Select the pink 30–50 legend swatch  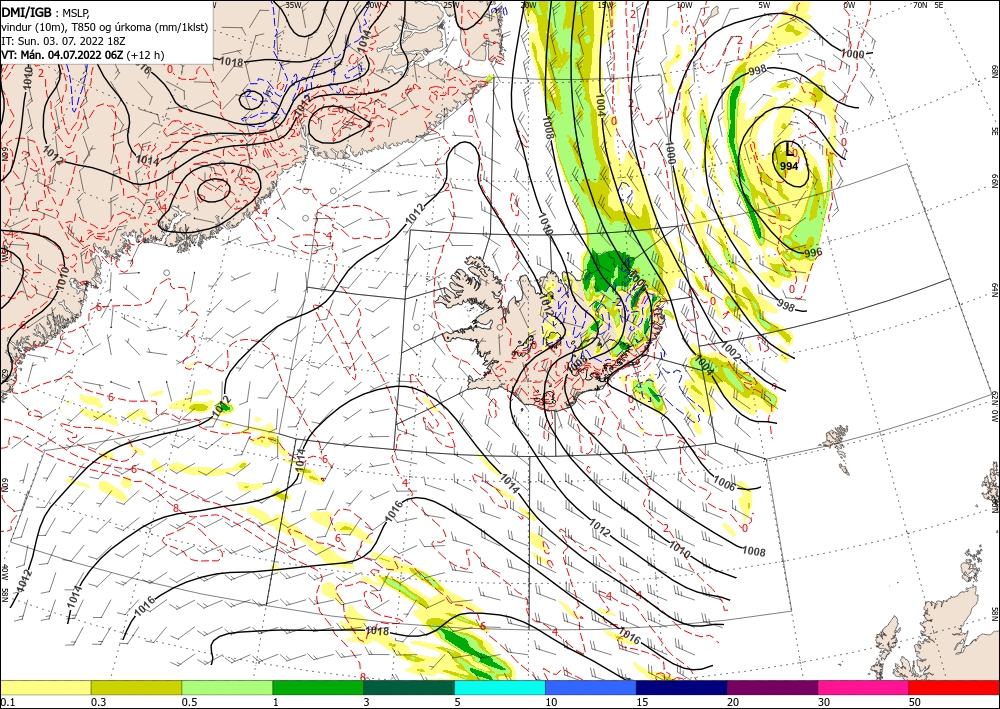pos(864,687)
